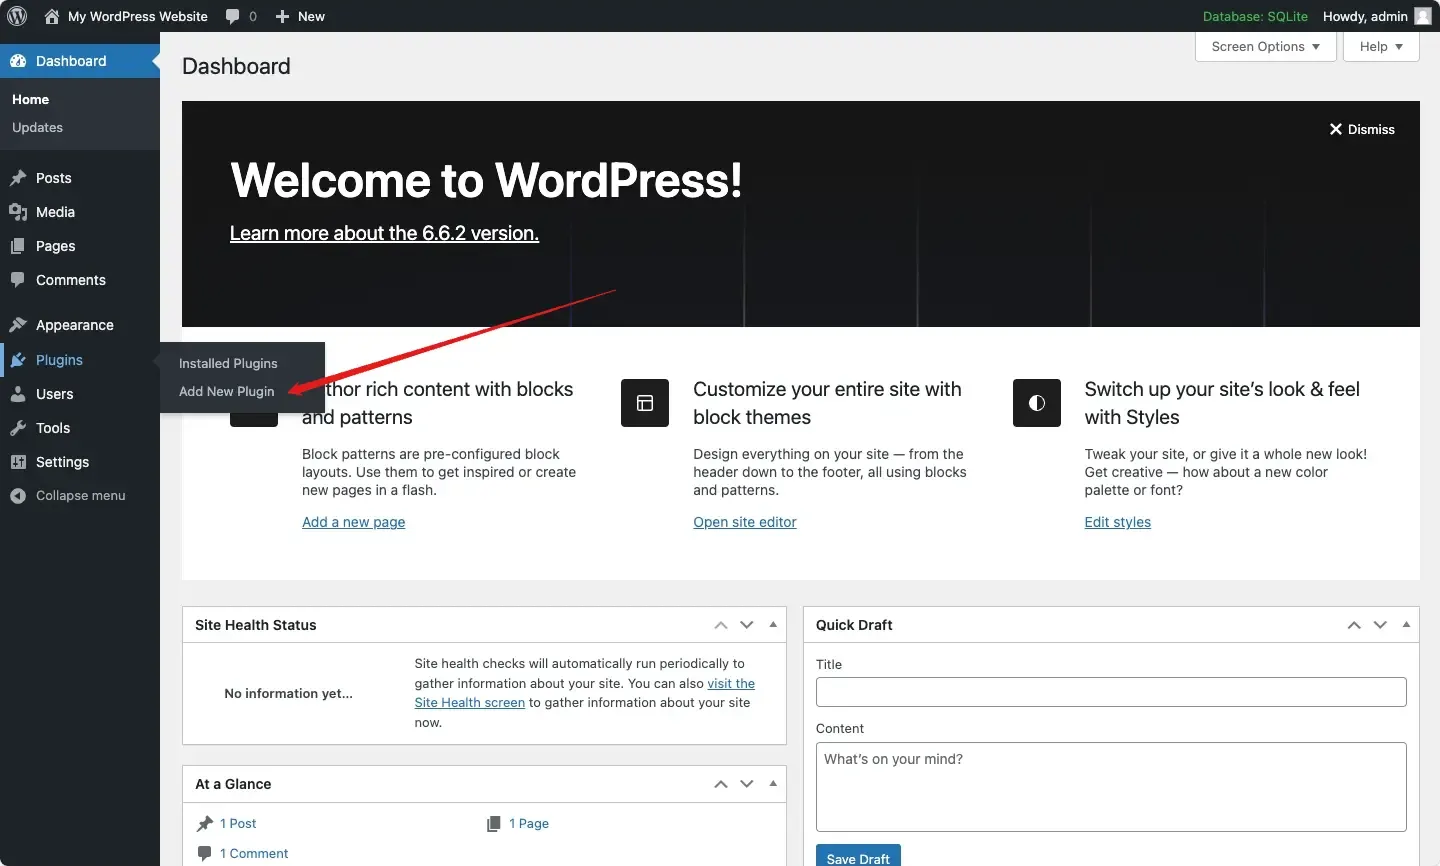
Task: Collapse the At a Glance widget
Action: [772, 784]
